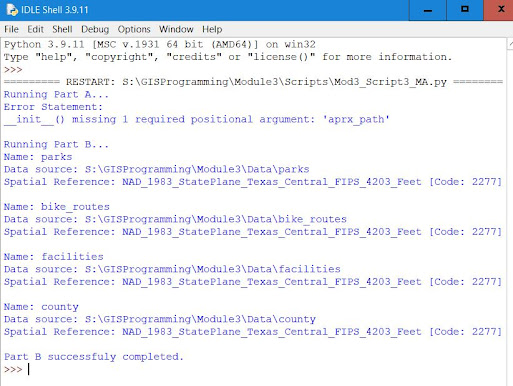This screenshot has width=513, height=386.
Task: Click the 'Name: bike_routes' line
Action: tap(57, 207)
